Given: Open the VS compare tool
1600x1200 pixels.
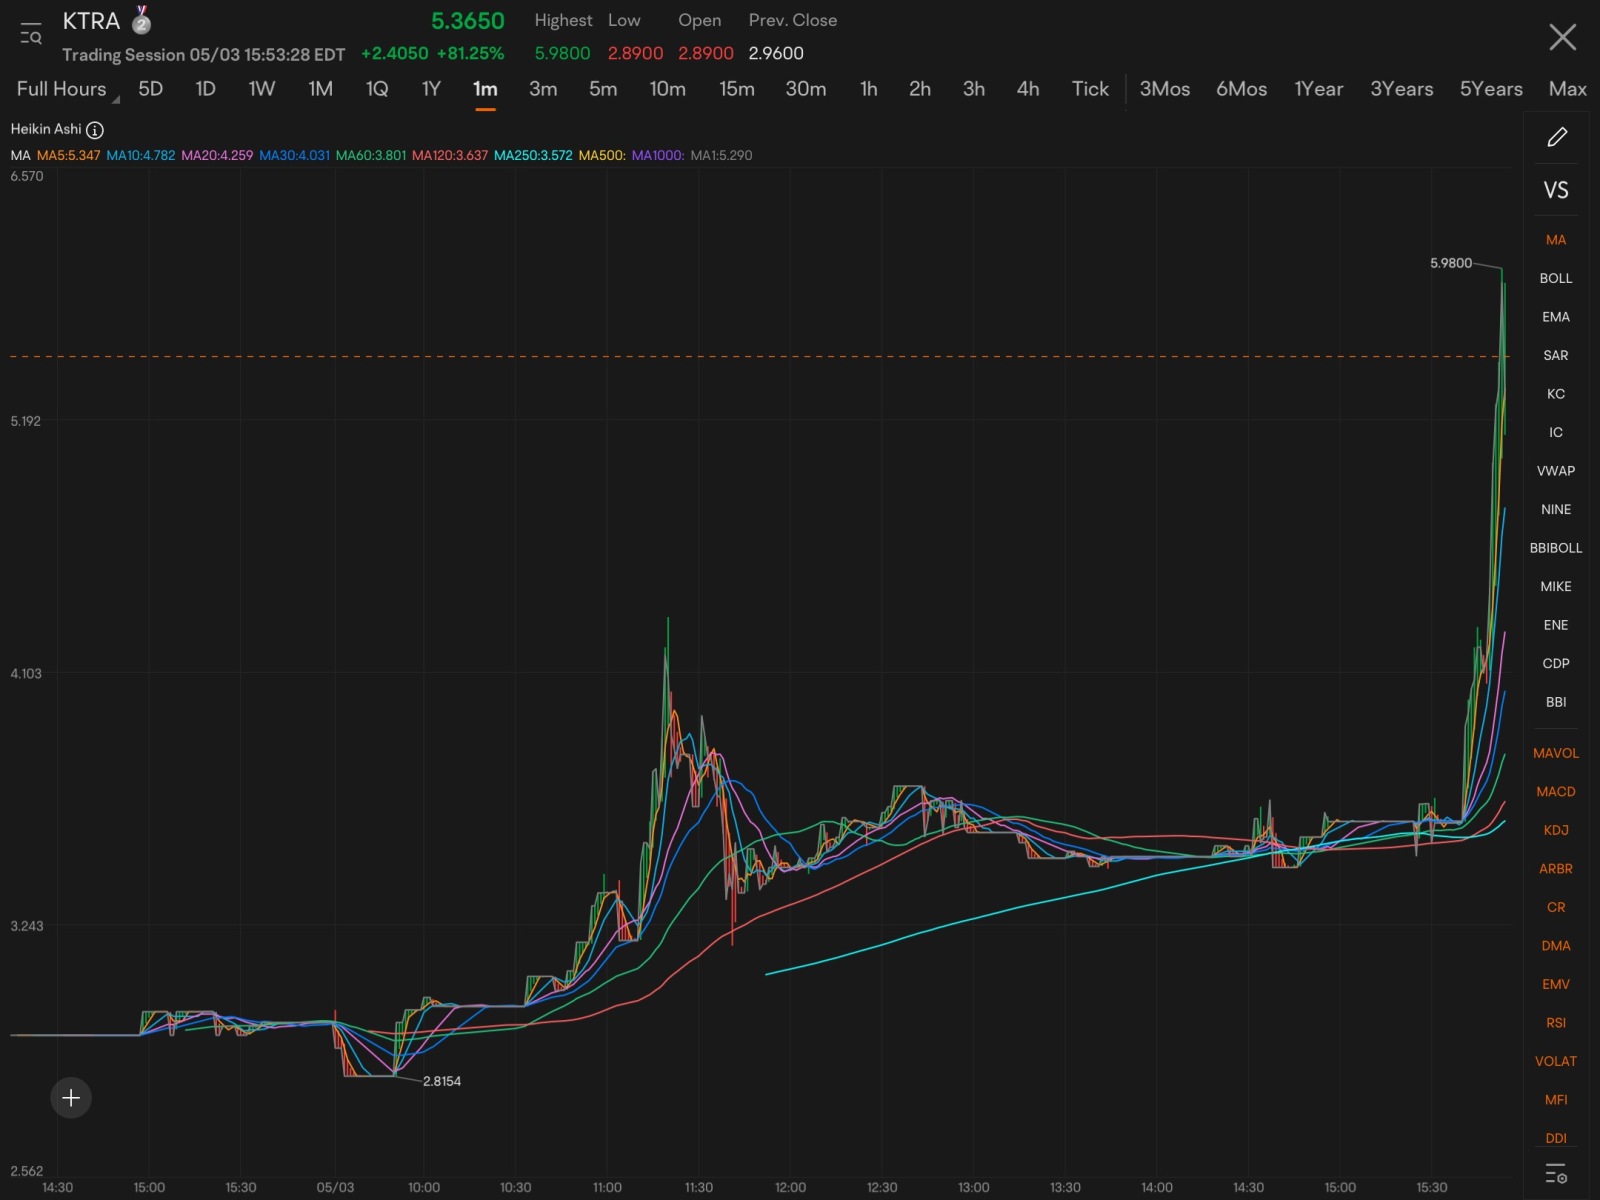Looking at the screenshot, I should tap(1556, 190).
